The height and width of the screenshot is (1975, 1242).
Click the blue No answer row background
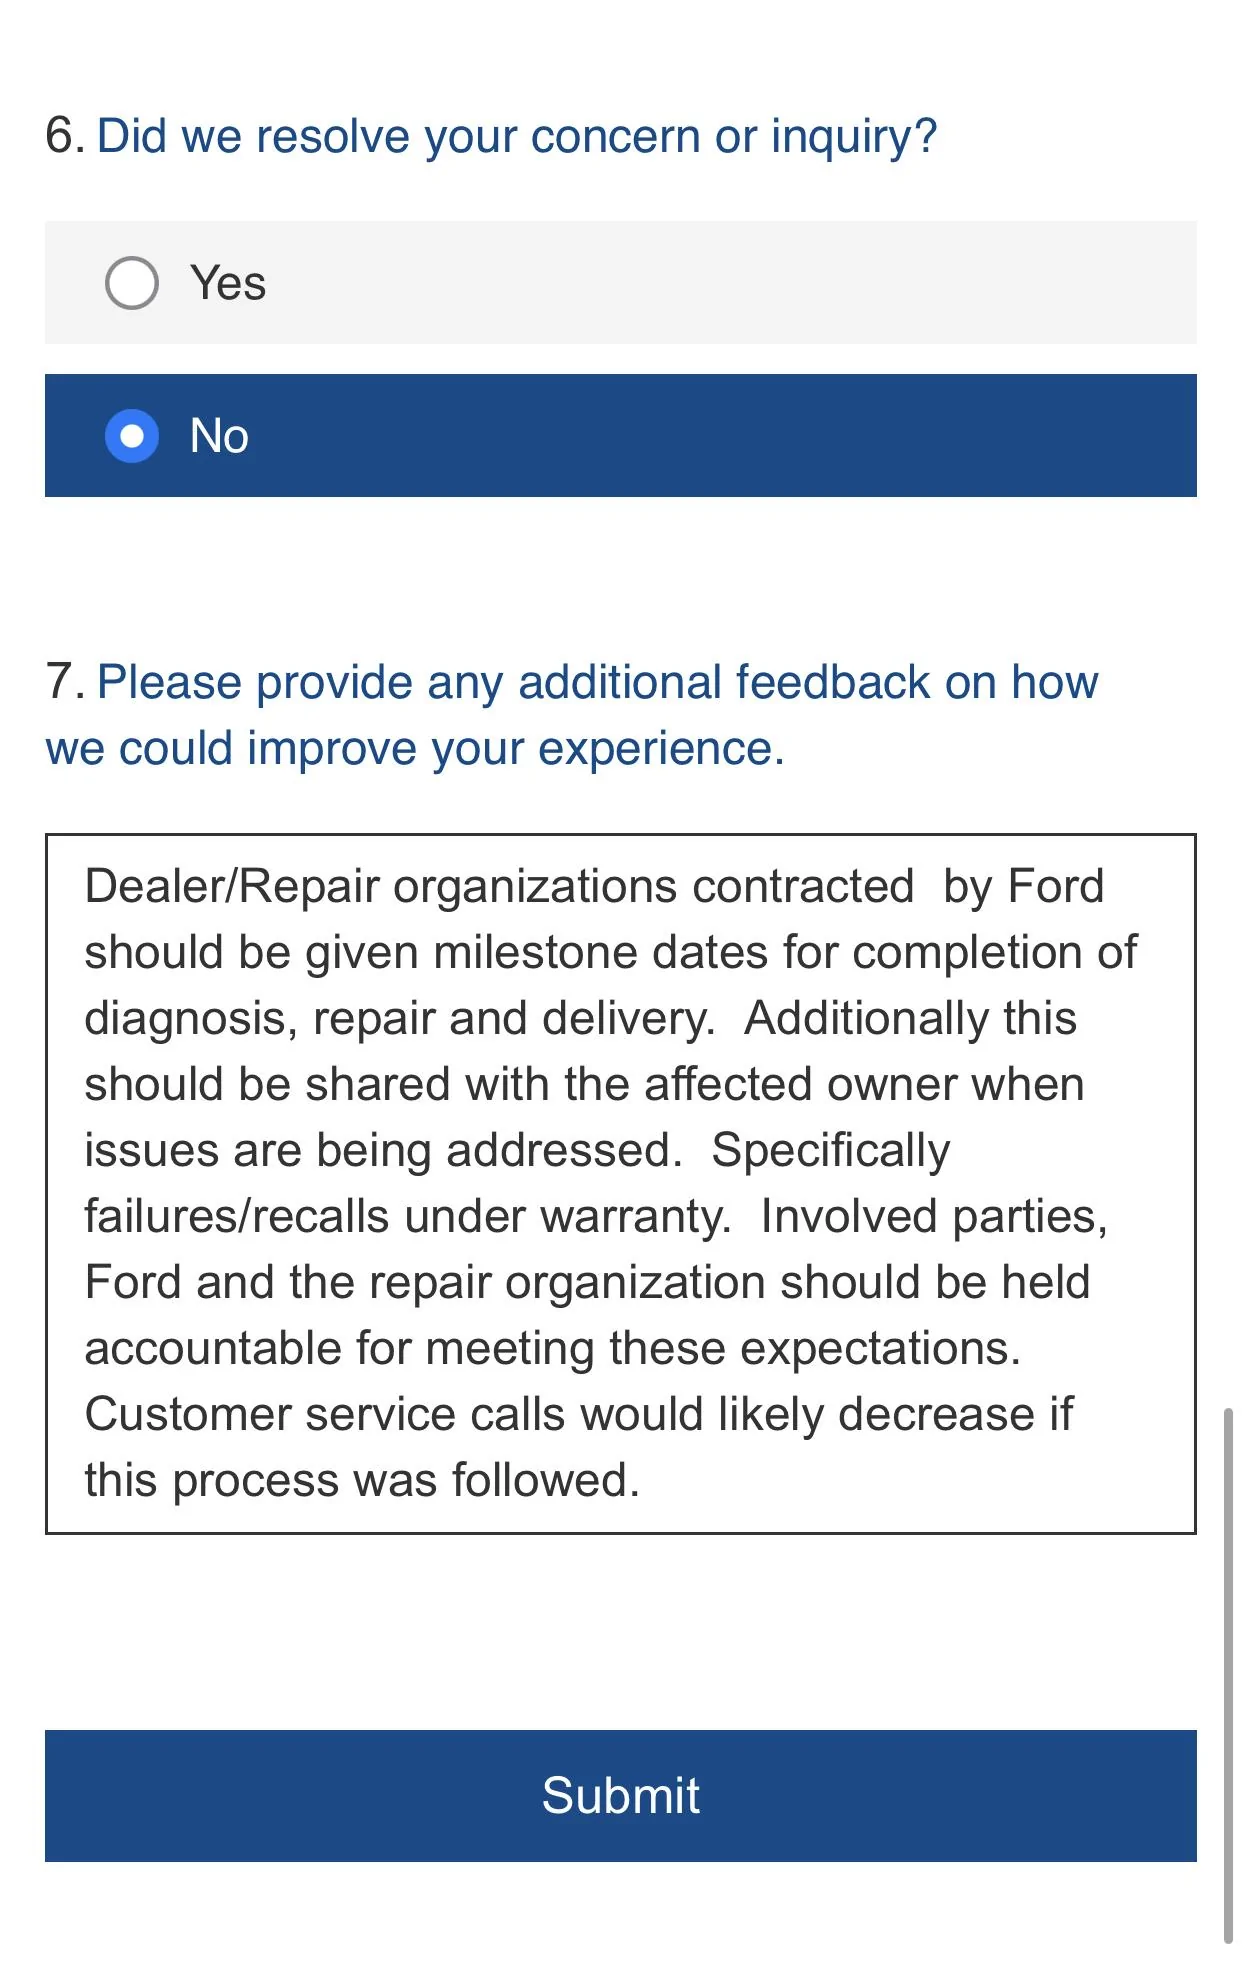[620, 436]
